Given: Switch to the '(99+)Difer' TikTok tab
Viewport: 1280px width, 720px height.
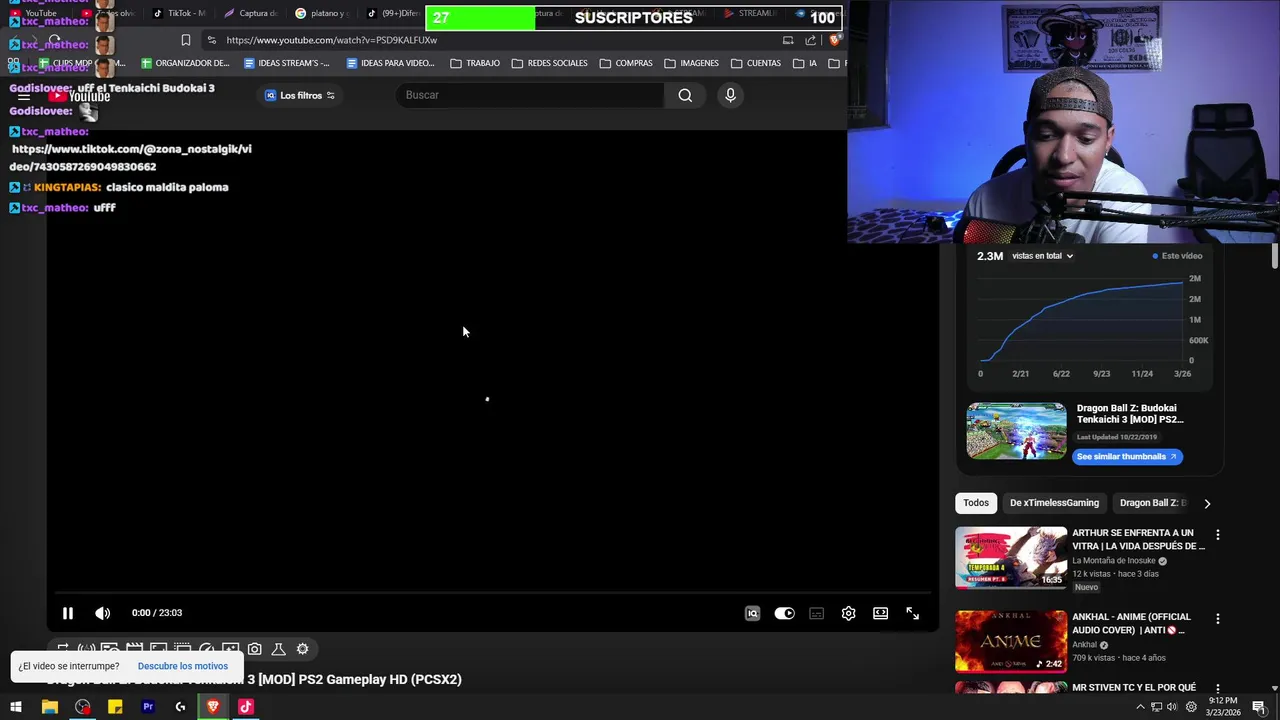Looking at the screenshot, I should click(393, 13).
